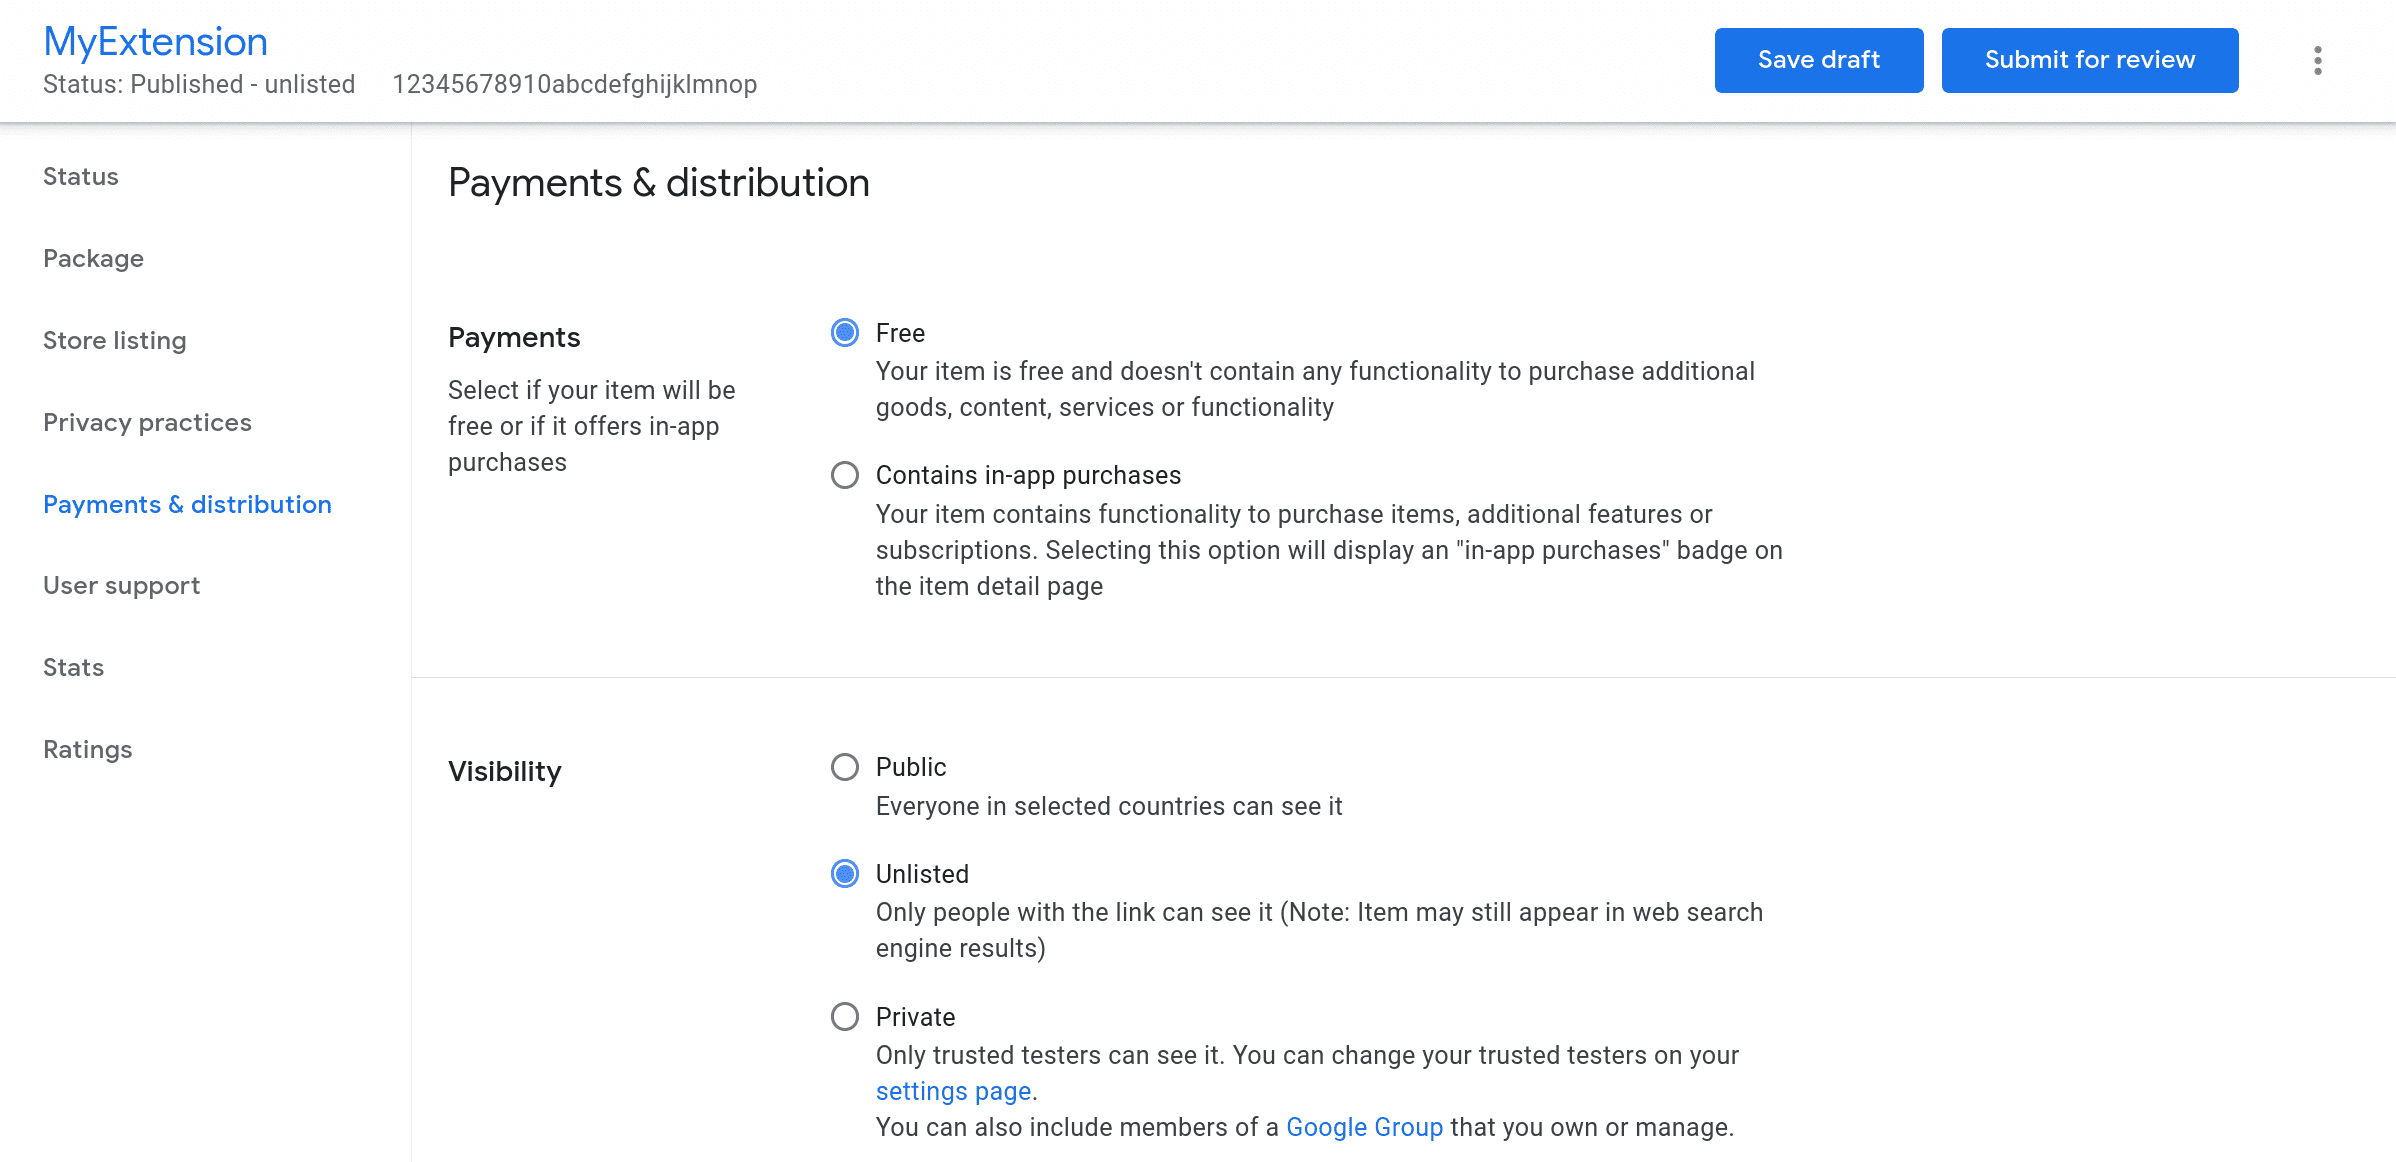Select the Package navigation item

coord(95,257)
